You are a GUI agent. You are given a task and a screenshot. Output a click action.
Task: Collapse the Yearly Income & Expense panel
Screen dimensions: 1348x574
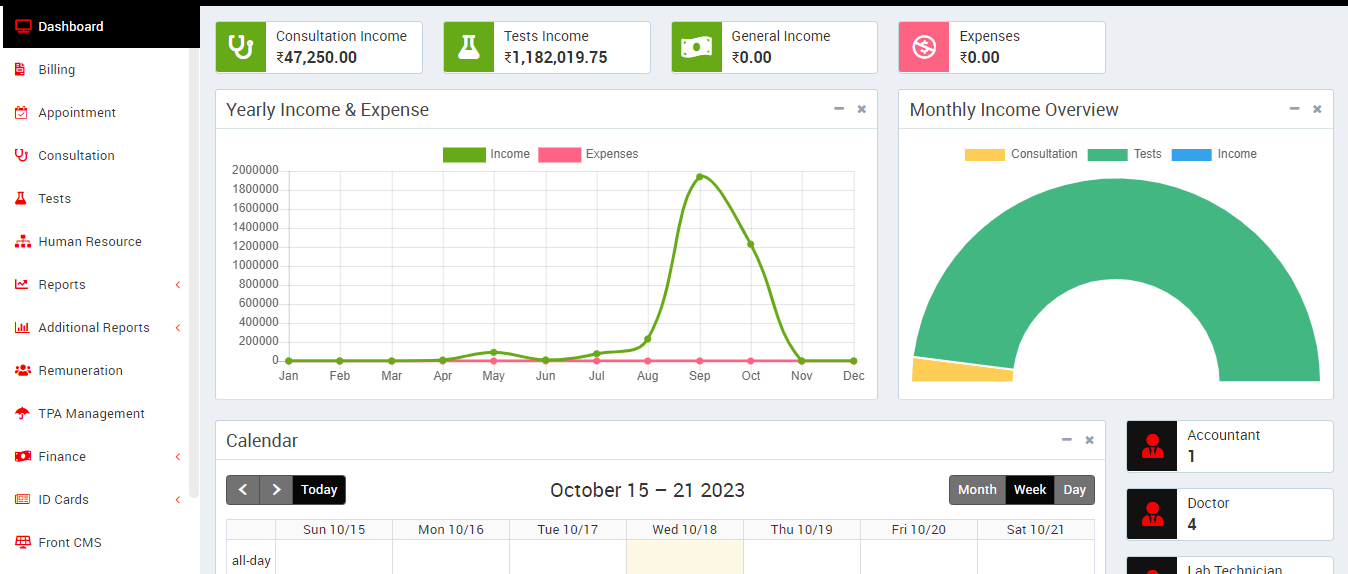(839, 109)
